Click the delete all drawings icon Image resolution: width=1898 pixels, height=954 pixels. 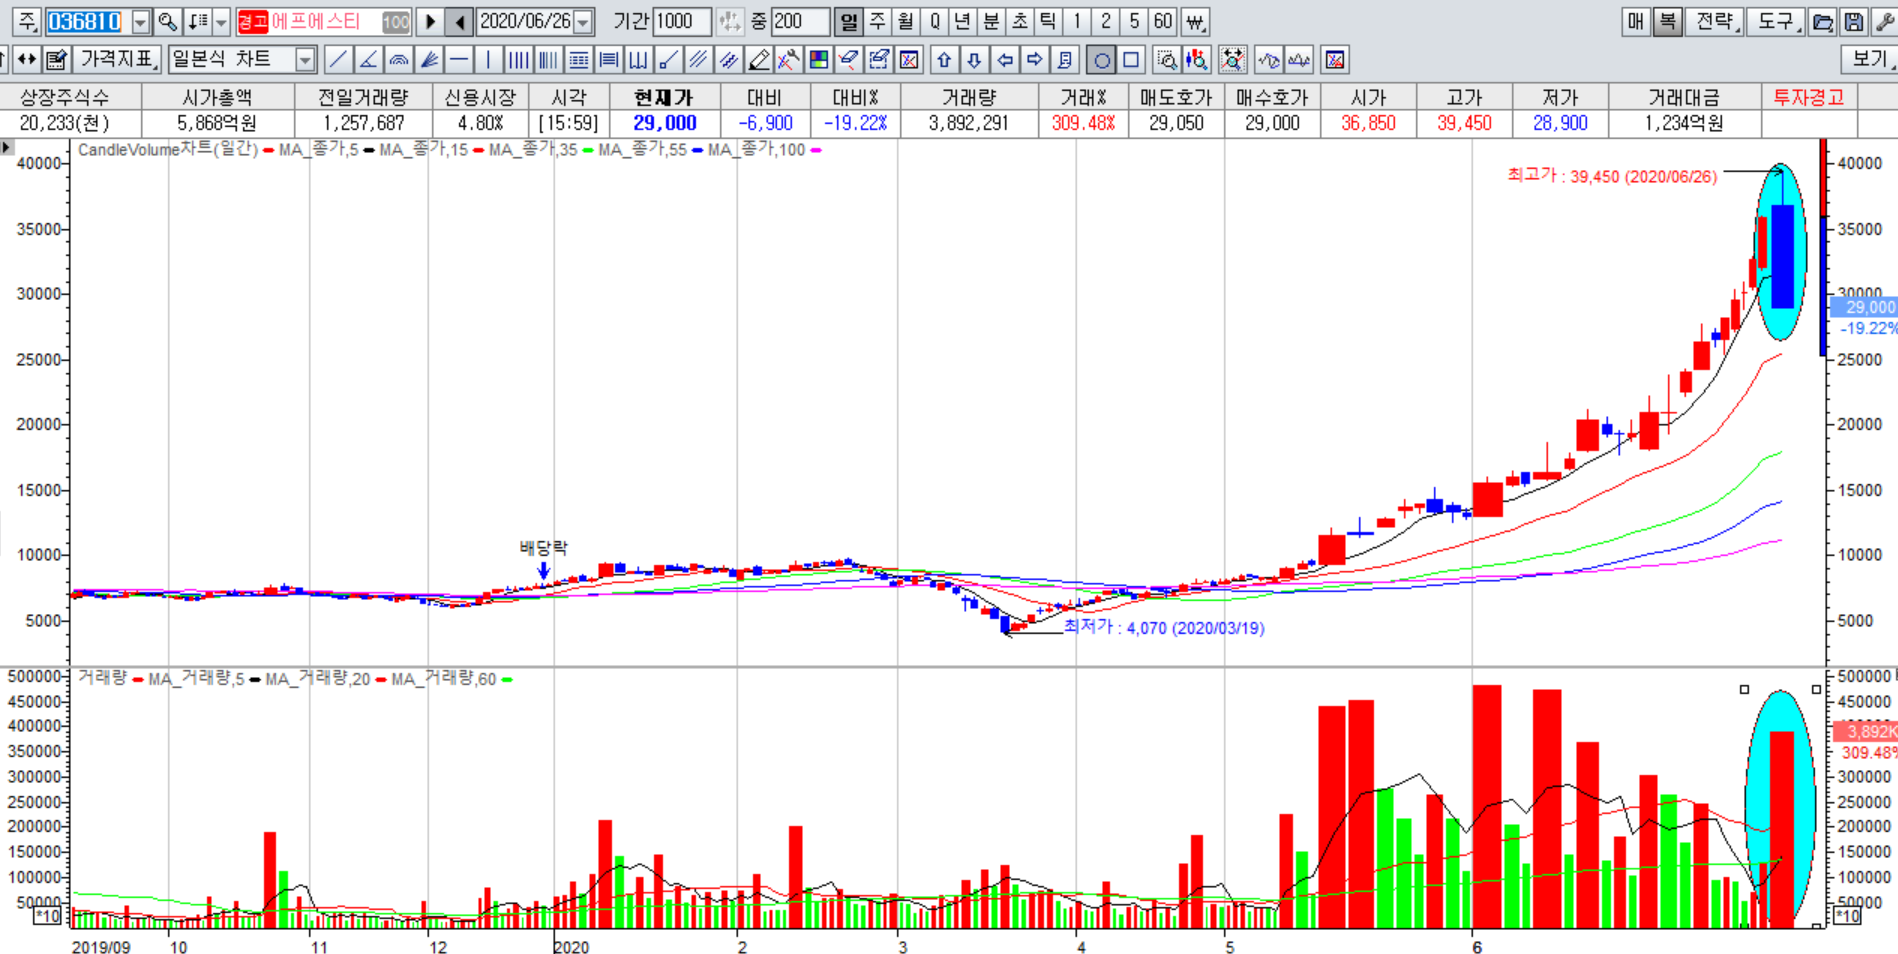pos(909,60)
